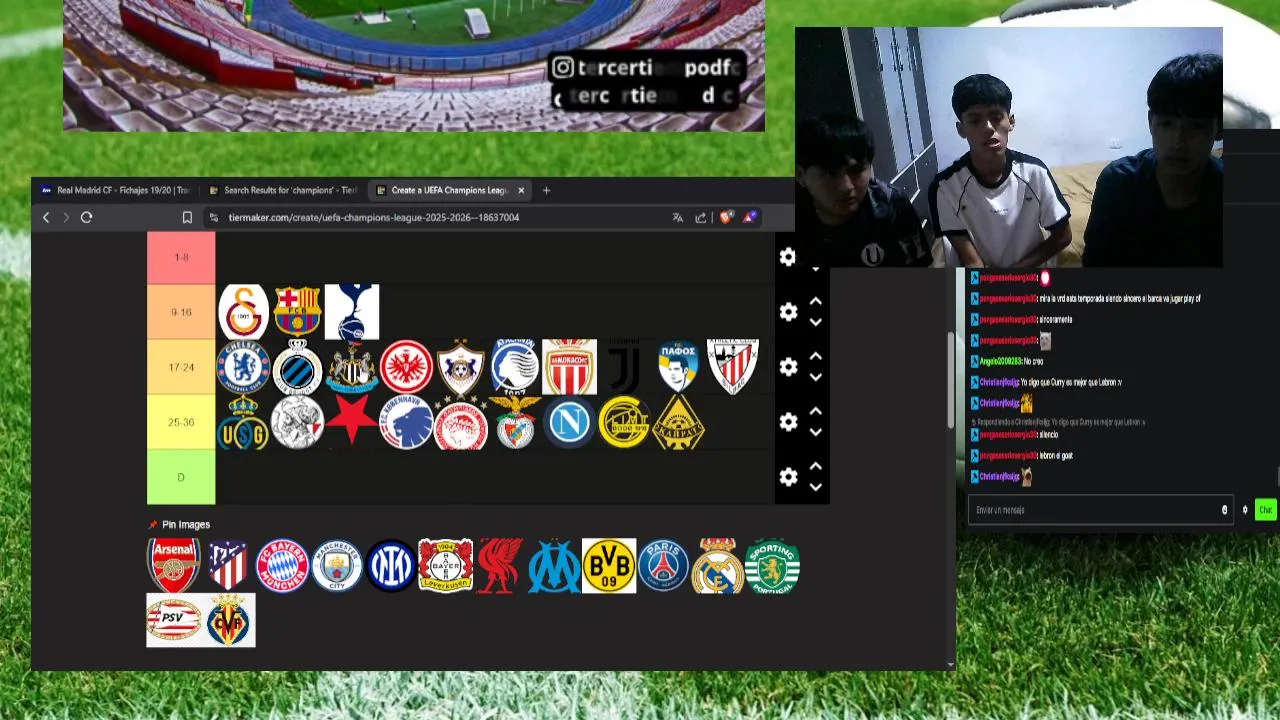Click the Inter Milan logo
The height and width of the screenshot is (720, 1280).
tap(391, 565)
